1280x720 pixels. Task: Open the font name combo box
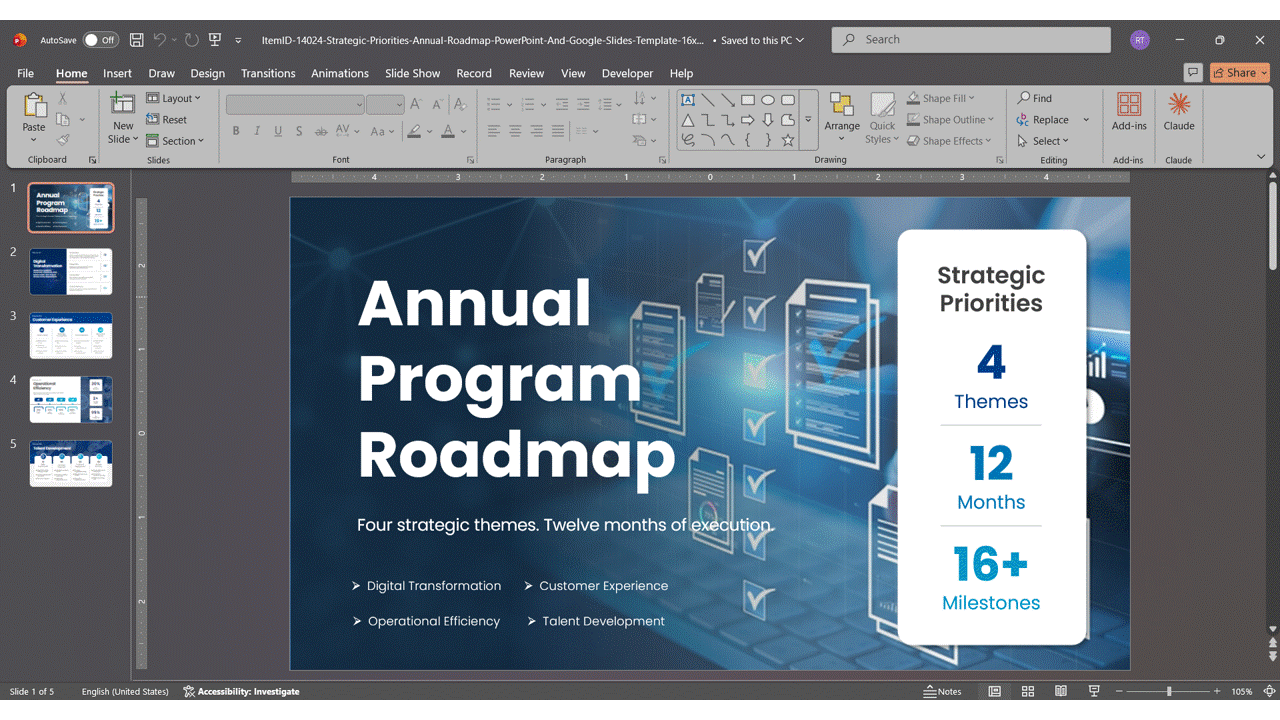(295, 104)
